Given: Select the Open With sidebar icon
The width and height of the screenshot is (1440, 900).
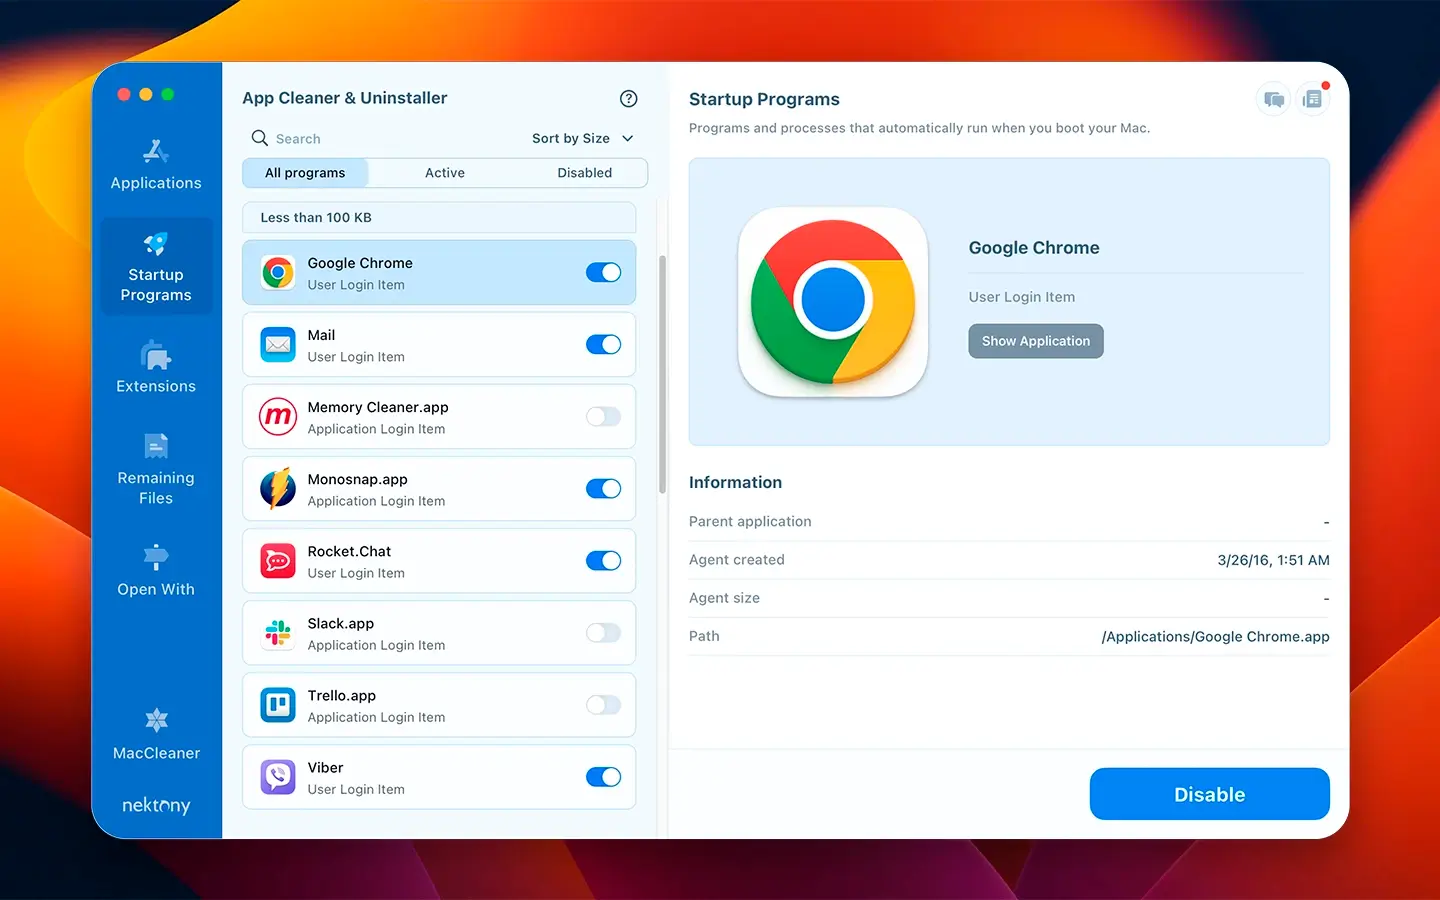Looking at the screenshot, I should (155, 570).
